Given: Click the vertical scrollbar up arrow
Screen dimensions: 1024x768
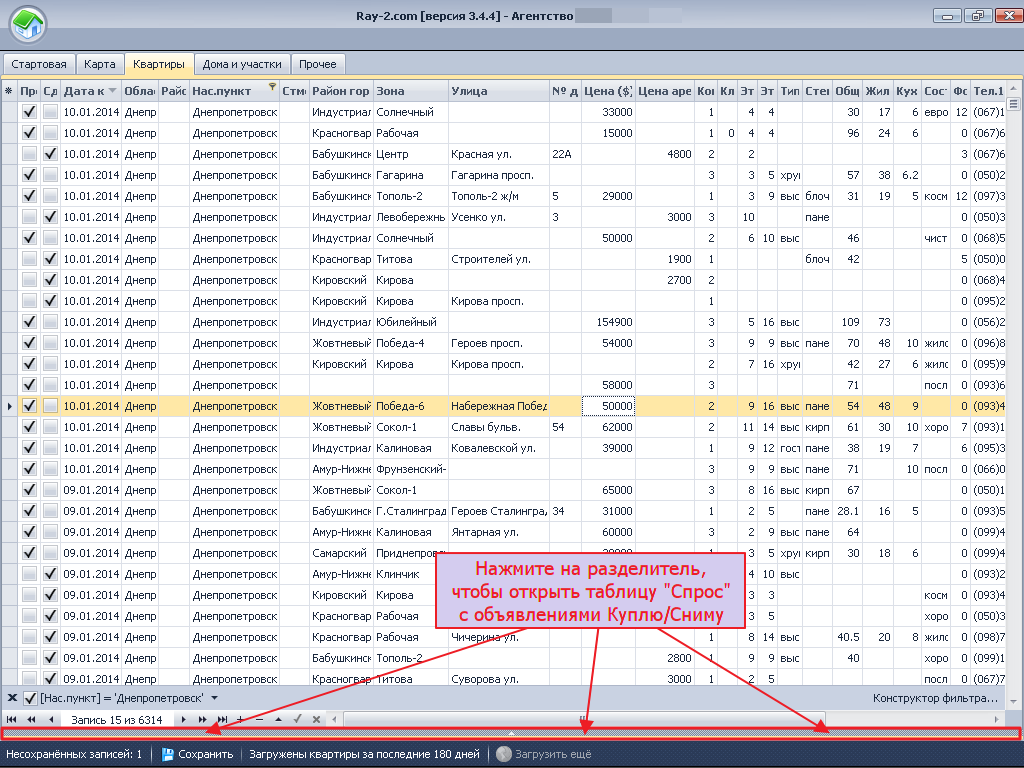Looking at the screenshot, I should click(x=1013, y=88).
